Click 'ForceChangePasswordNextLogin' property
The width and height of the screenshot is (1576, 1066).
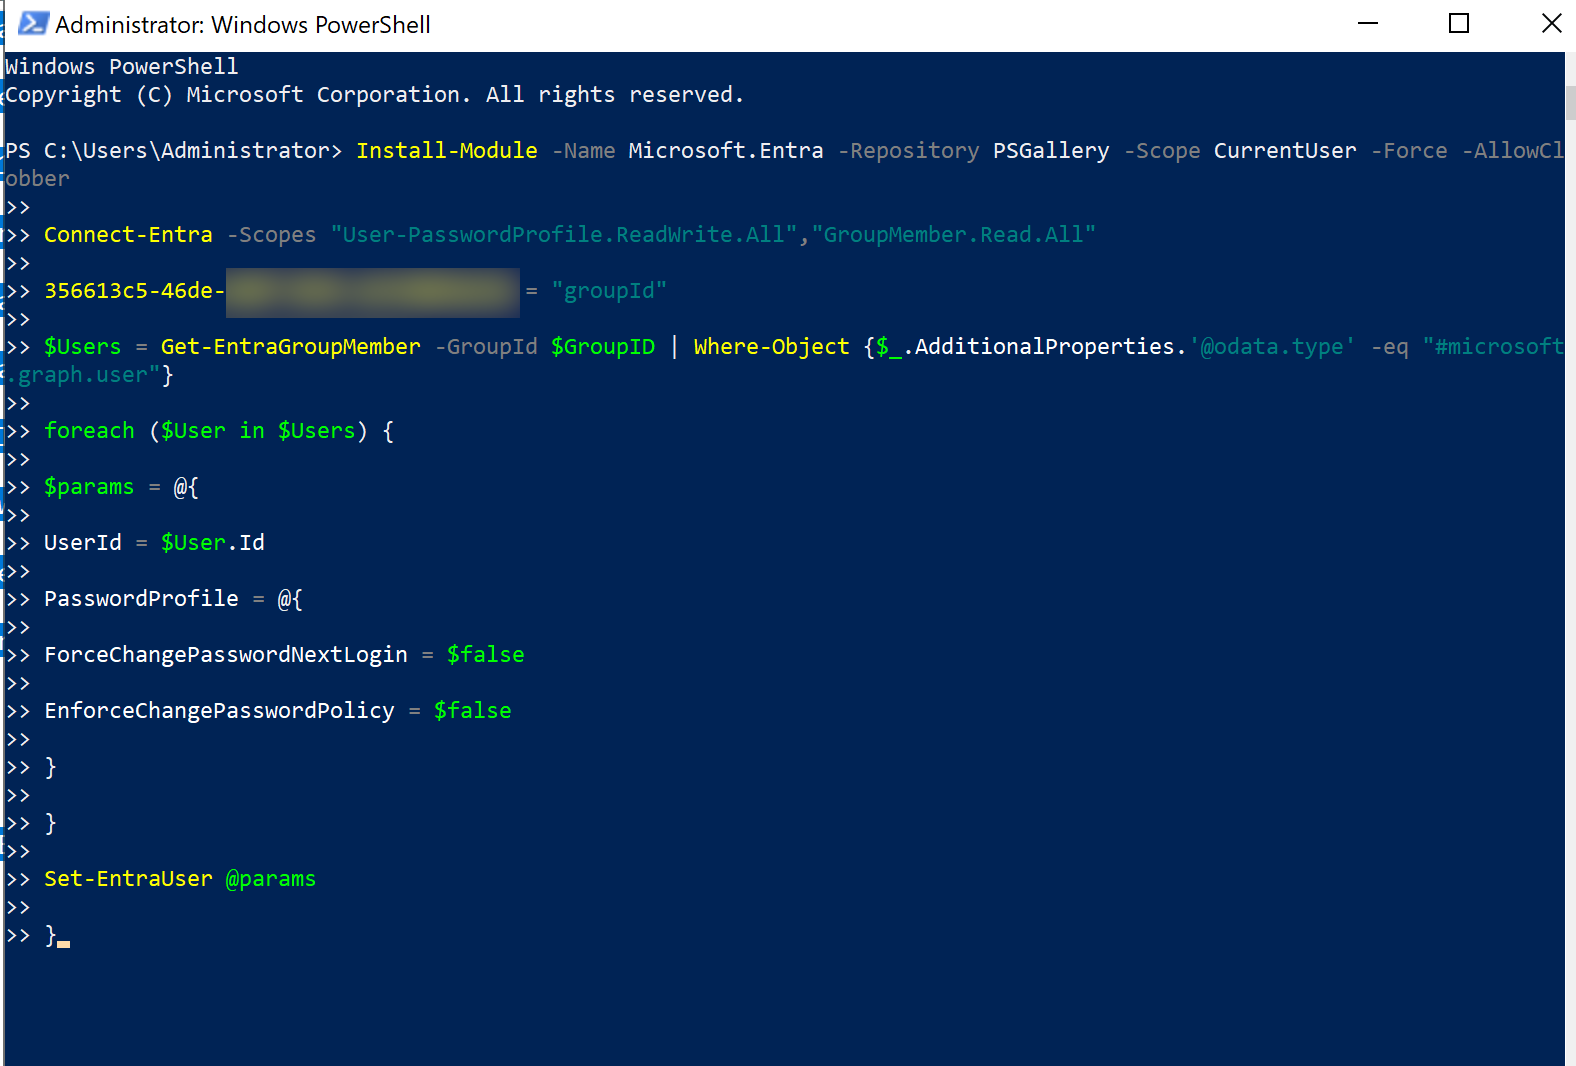[x=226, y=655]
